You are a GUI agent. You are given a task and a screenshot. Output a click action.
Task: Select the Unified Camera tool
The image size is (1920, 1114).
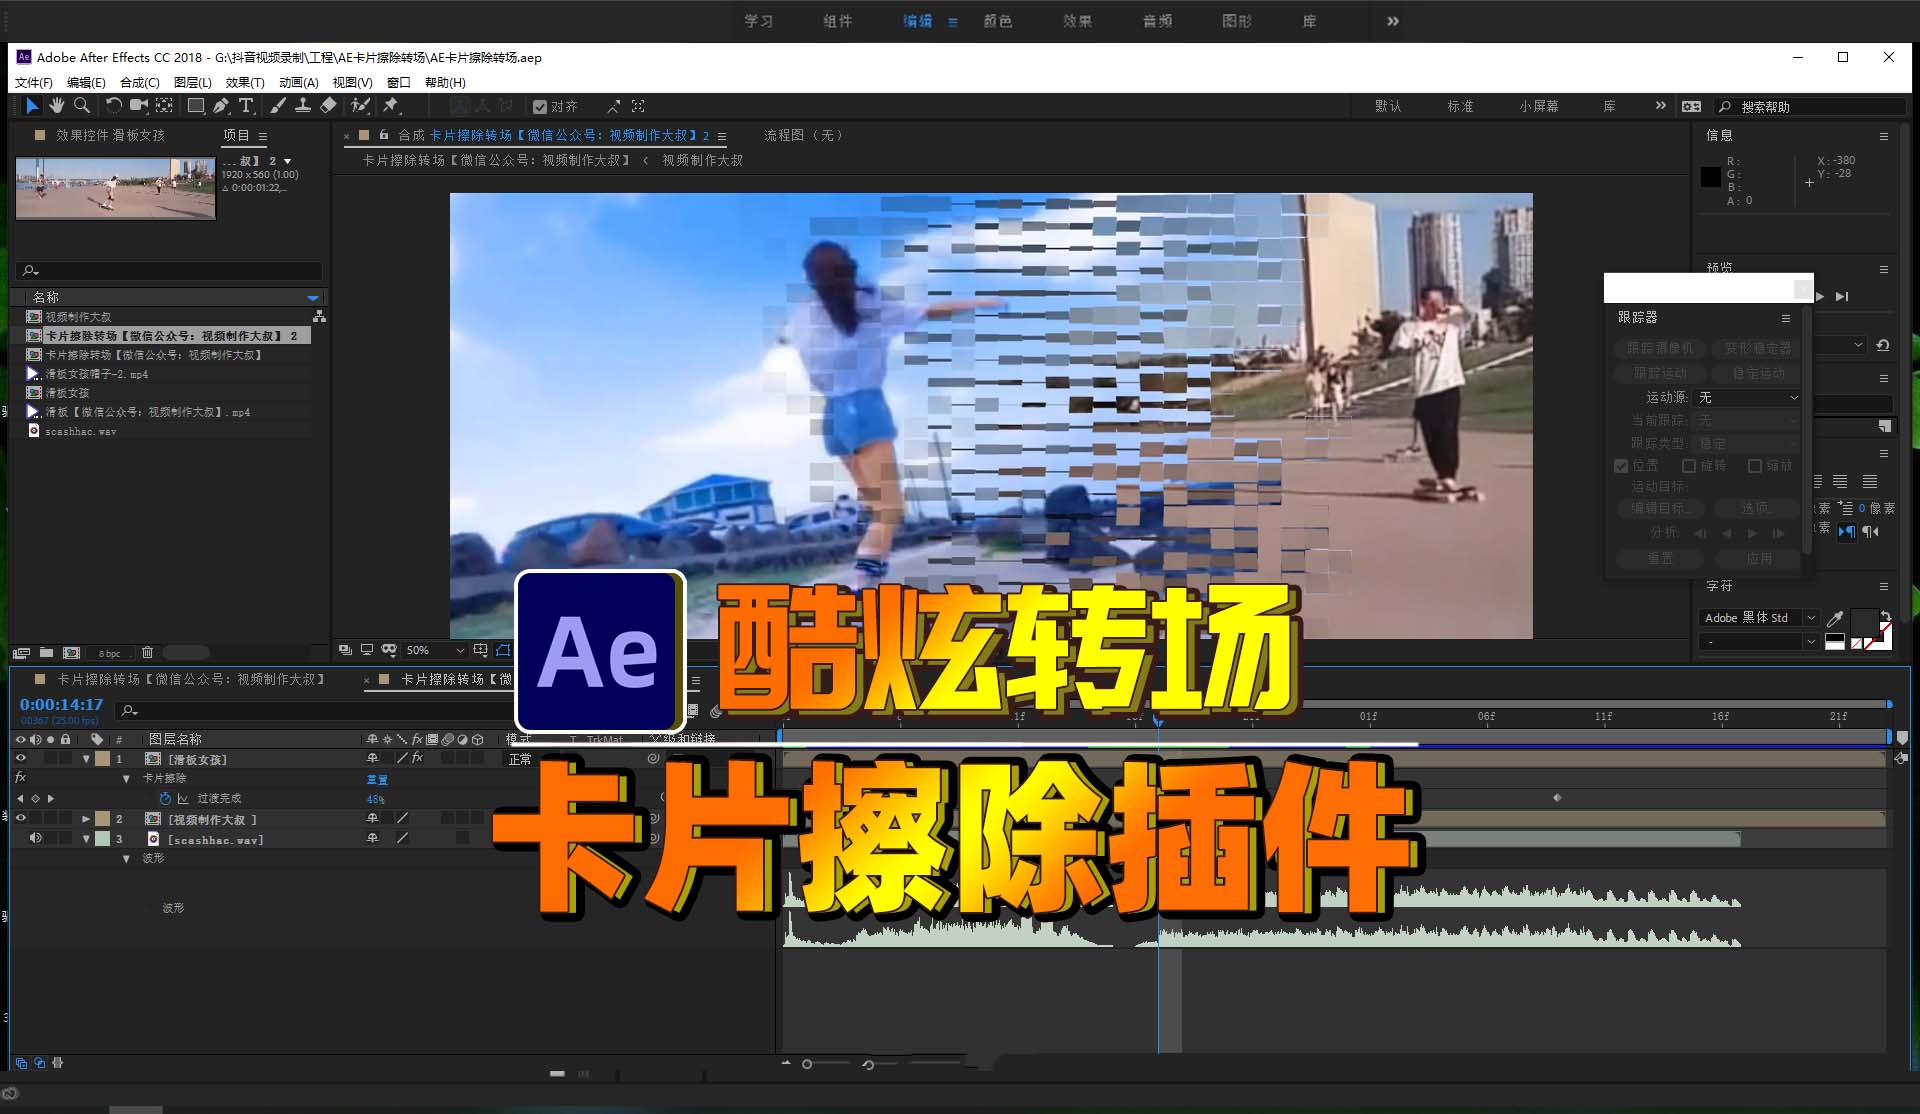pos(138,106)
